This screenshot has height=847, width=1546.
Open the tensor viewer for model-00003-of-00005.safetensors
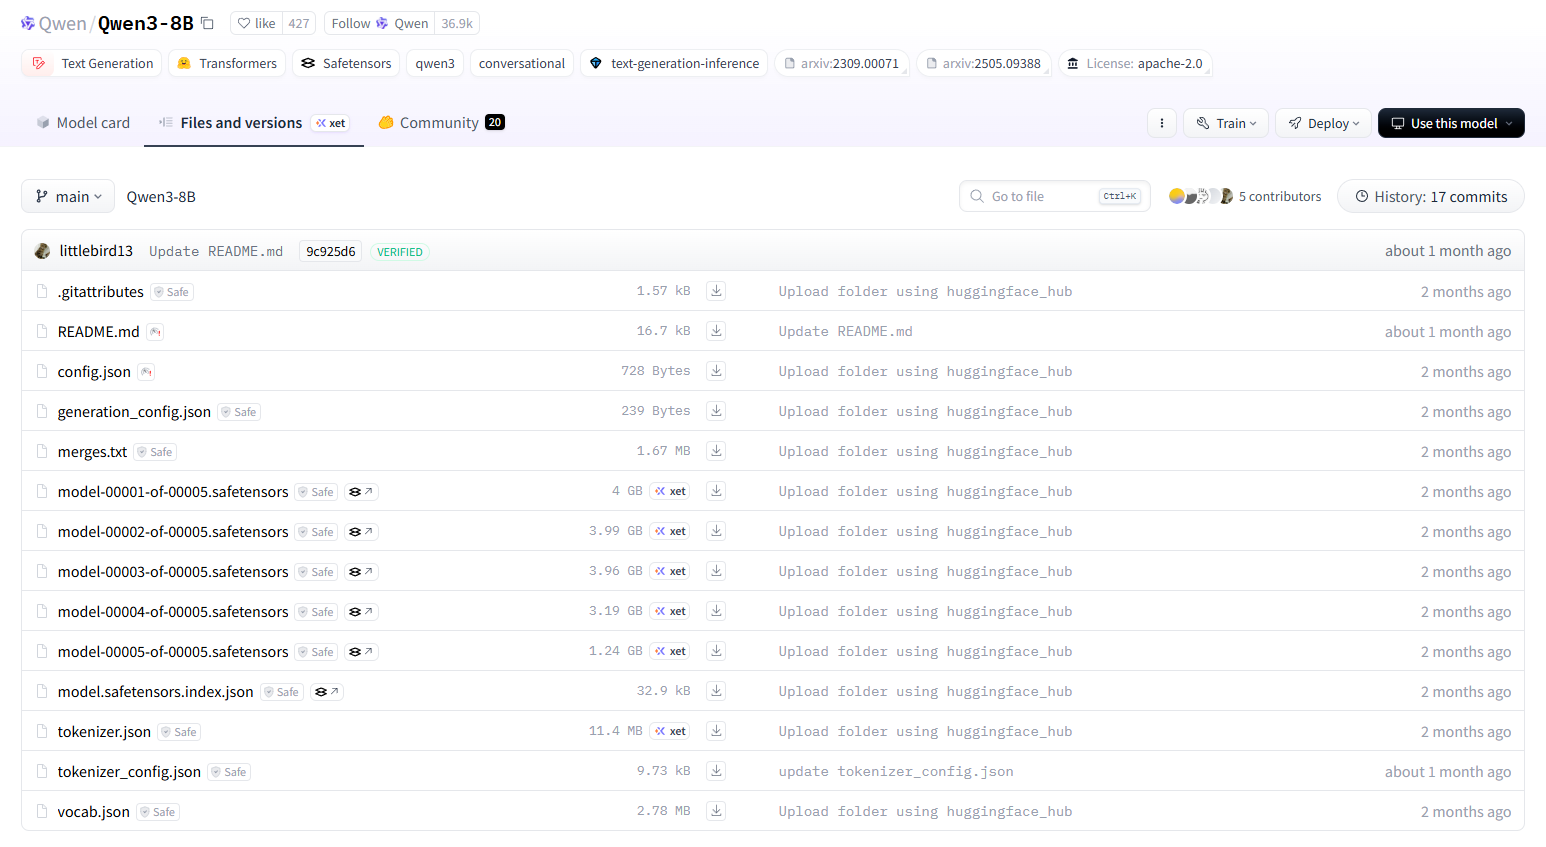click(361, 572)
